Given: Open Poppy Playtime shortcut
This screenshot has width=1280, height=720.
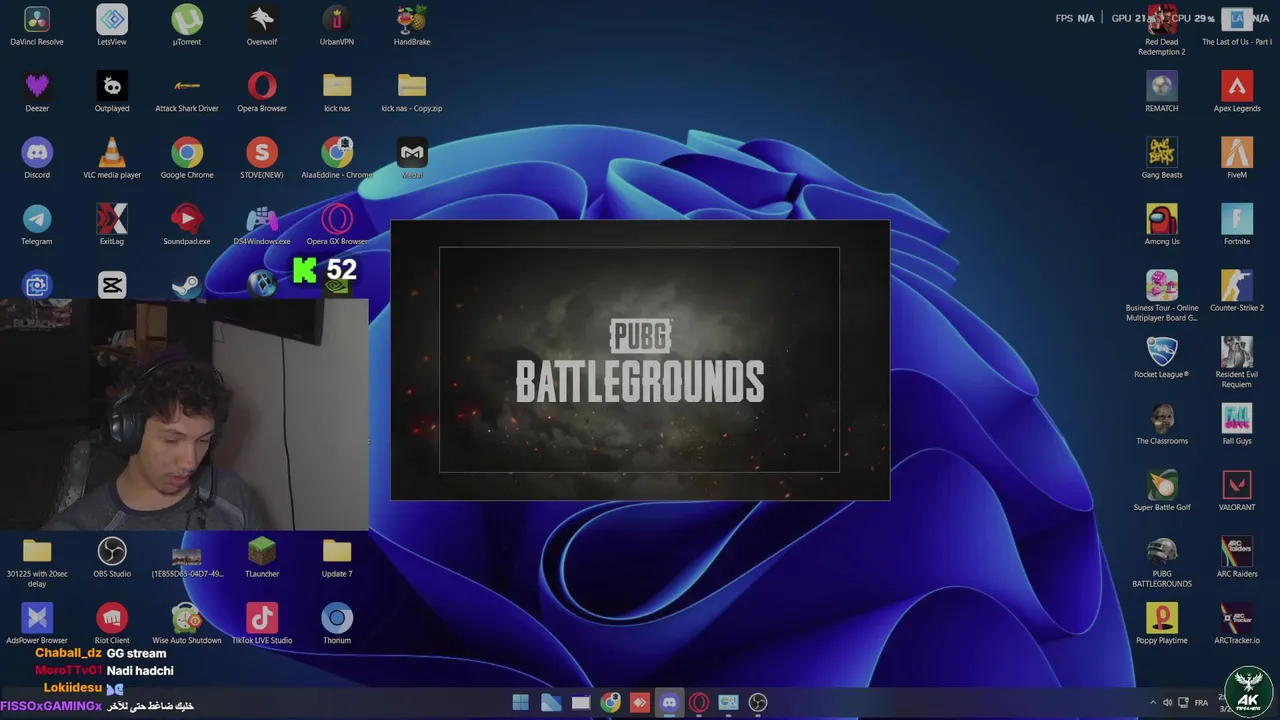Looking at the screenshot, I should [x=1162, y=624].
